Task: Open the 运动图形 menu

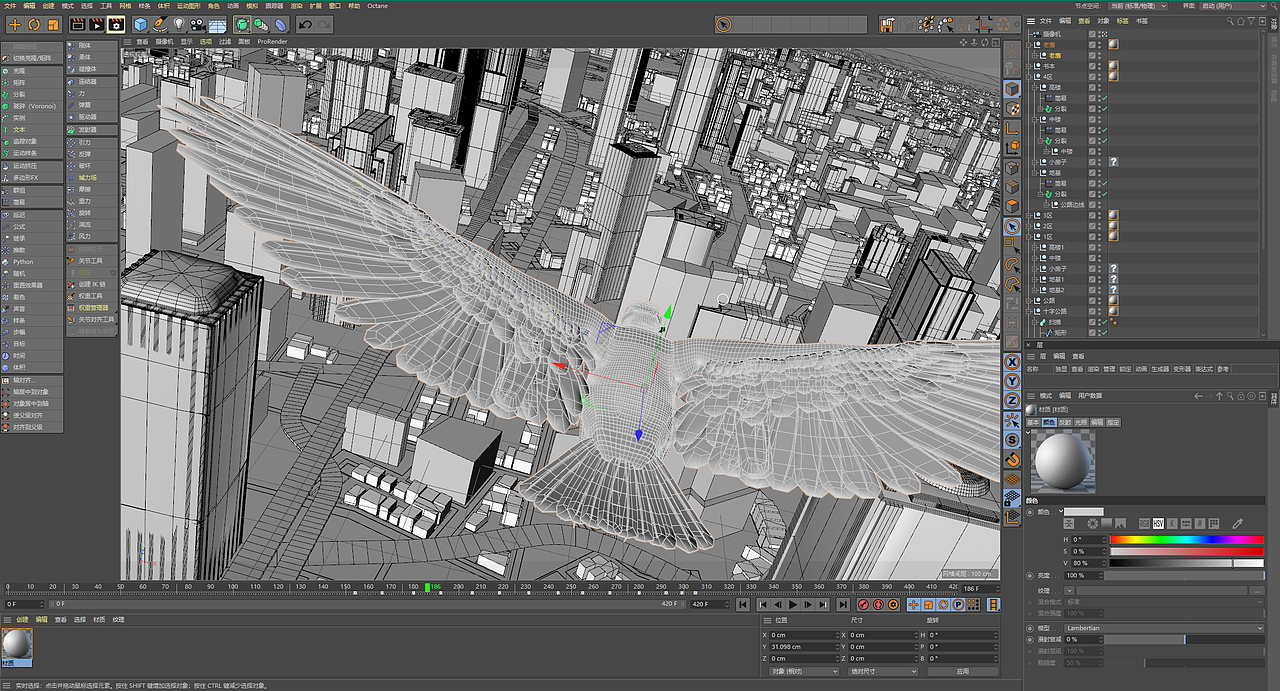Action: tap(187, 6)
